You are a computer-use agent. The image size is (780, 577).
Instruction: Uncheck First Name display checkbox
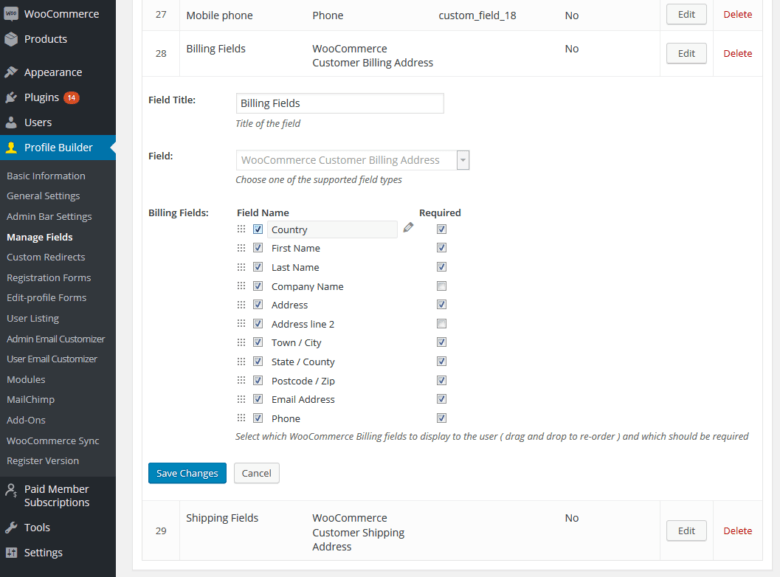click(258, 248)
